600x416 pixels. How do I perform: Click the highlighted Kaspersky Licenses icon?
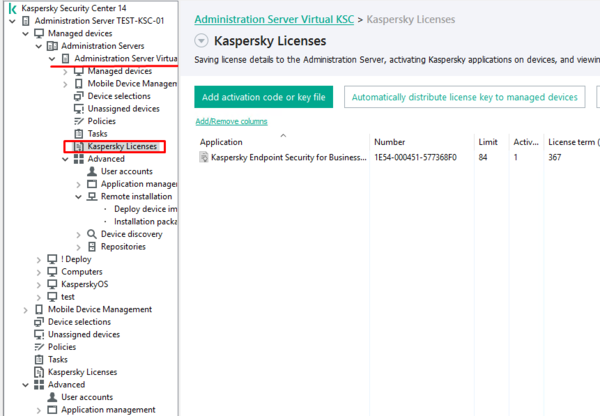(x=79, y=146)
